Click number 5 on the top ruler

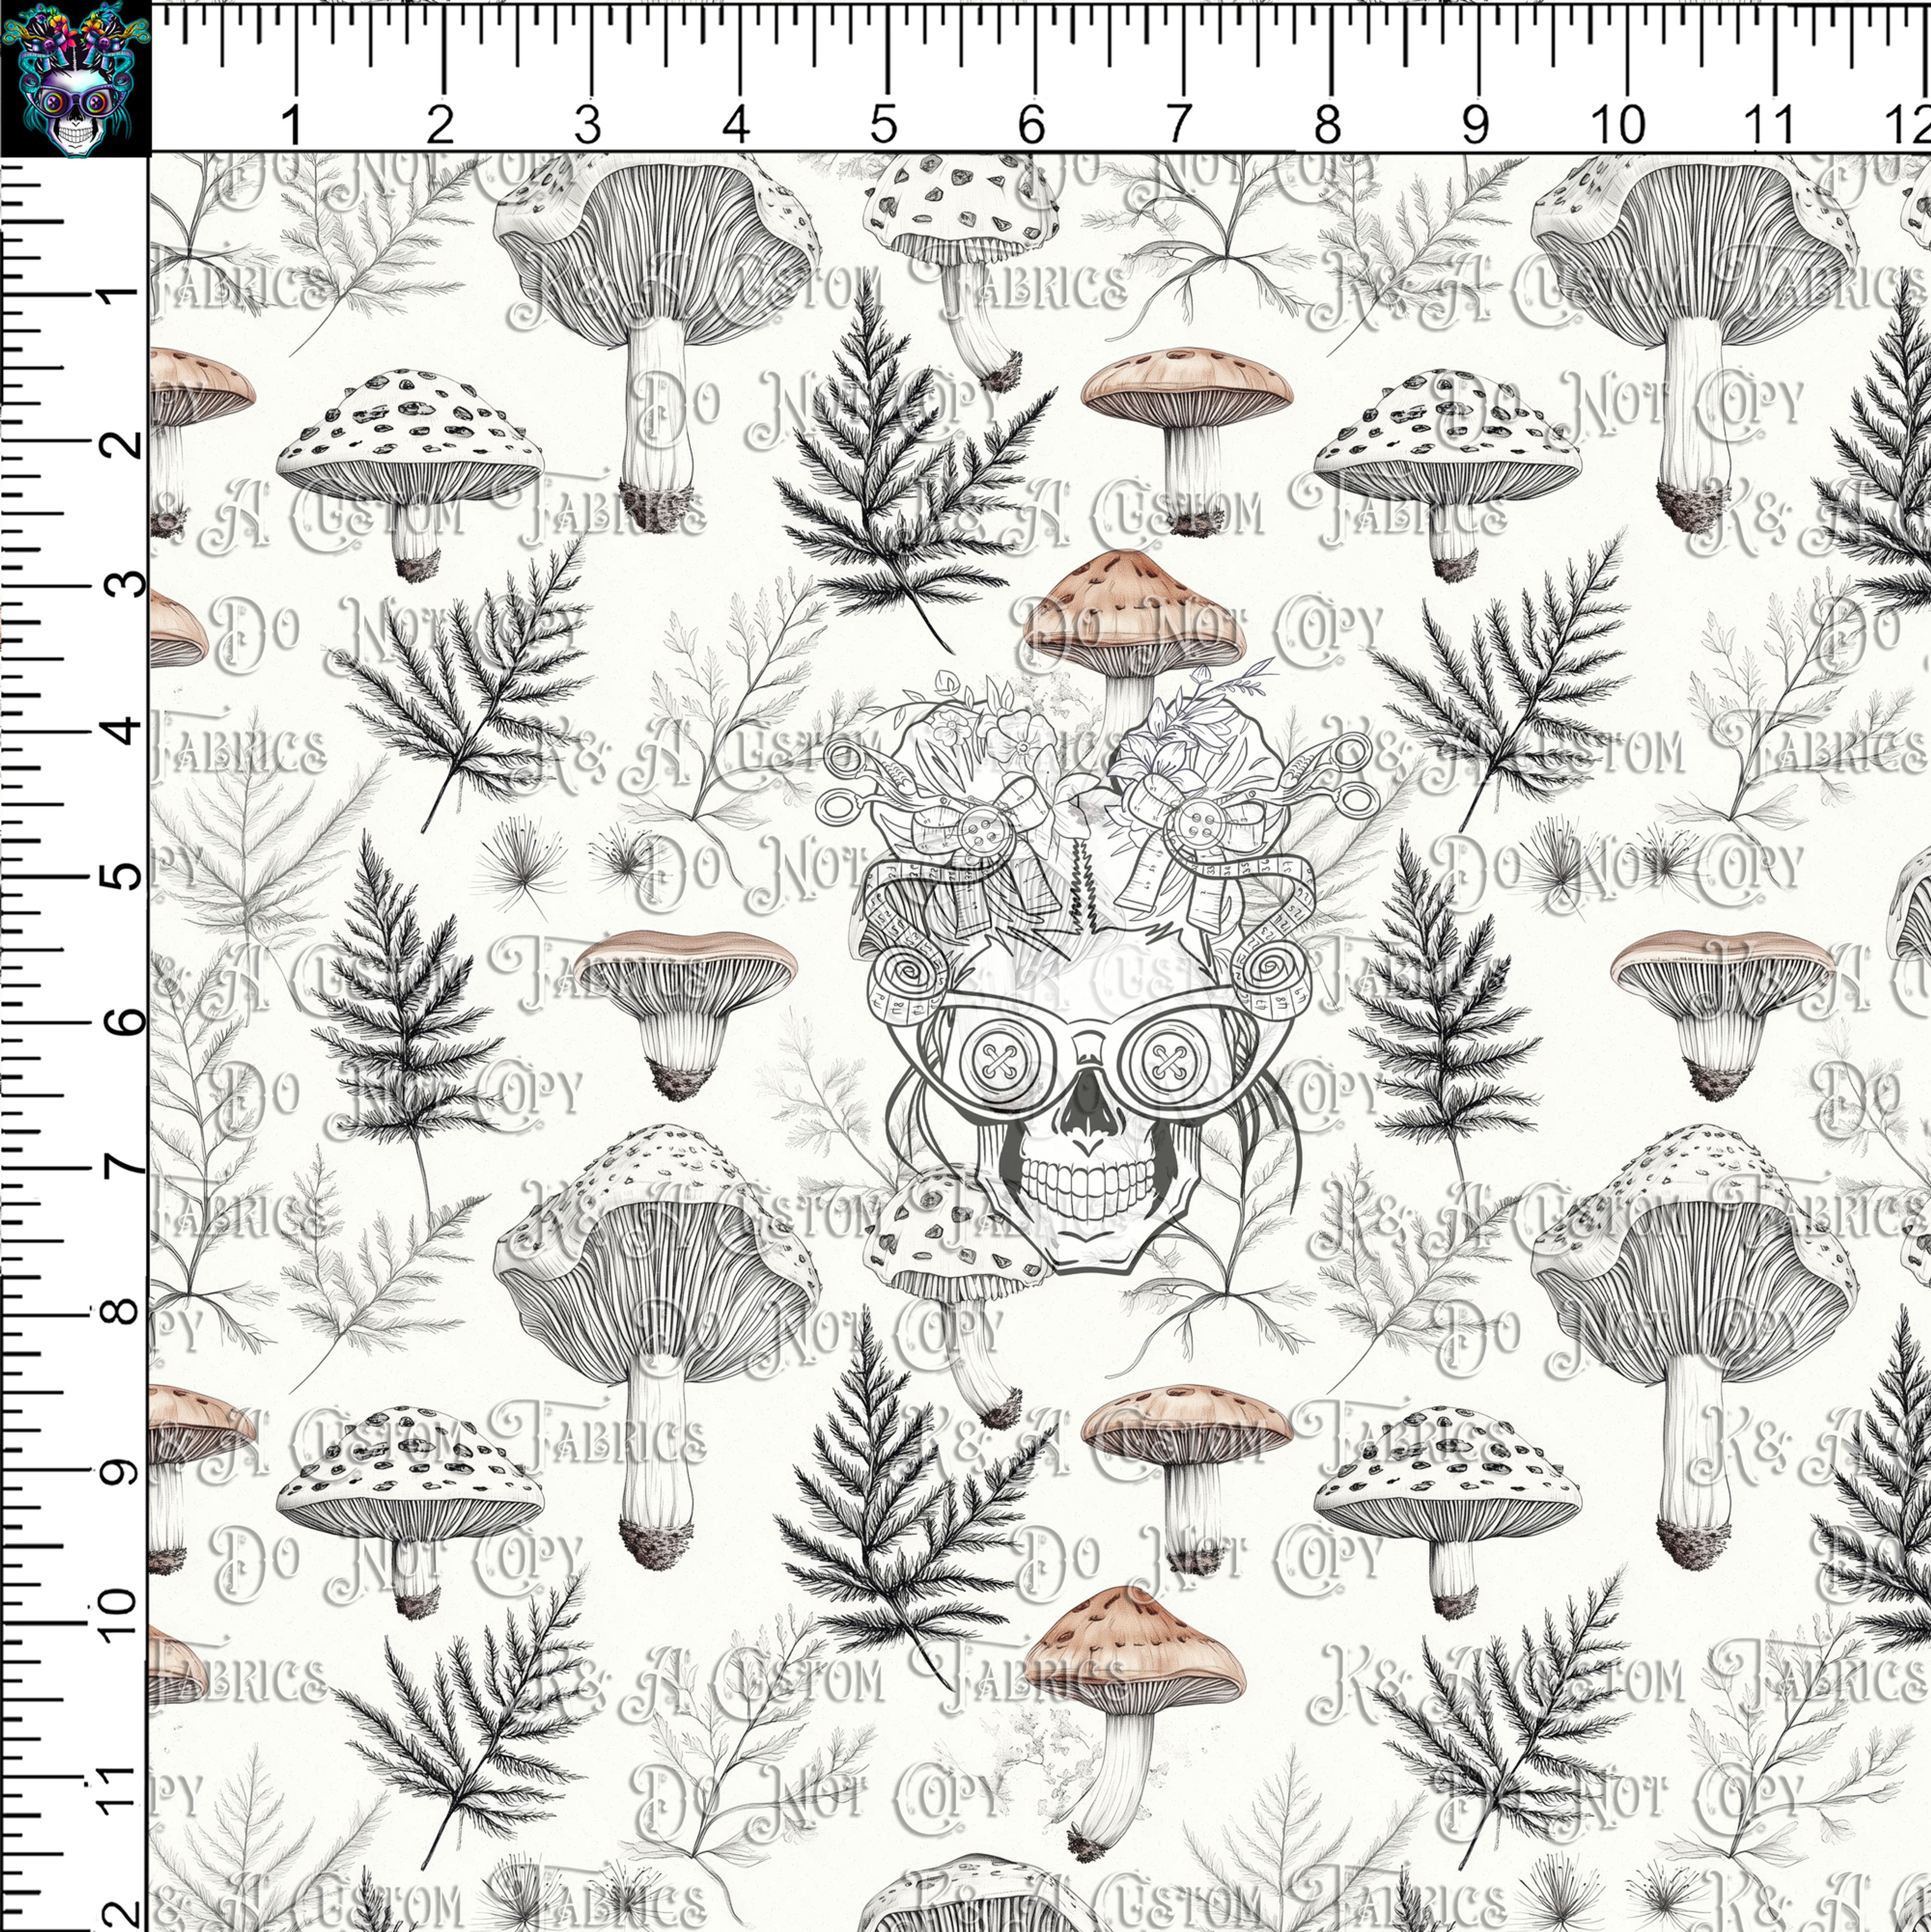(883, 125)
